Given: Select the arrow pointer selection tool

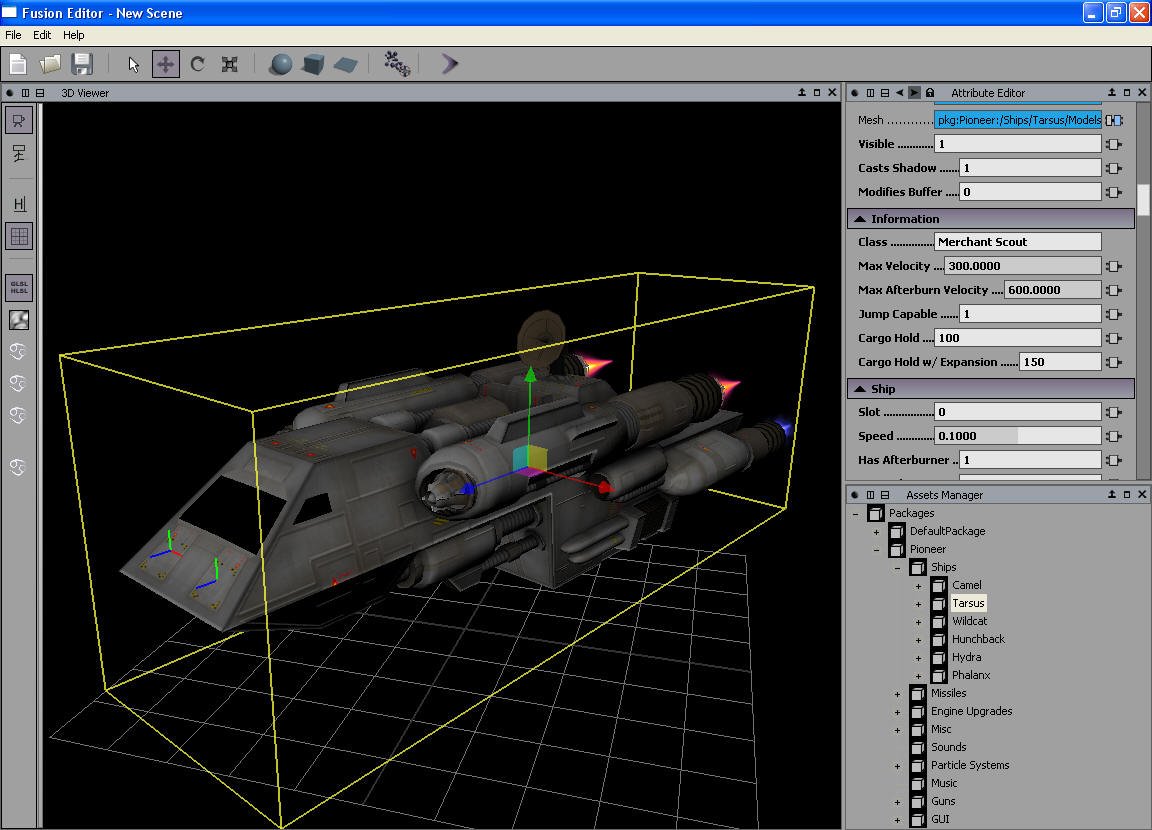Looking at the screenshot, I should pos(134,64).
